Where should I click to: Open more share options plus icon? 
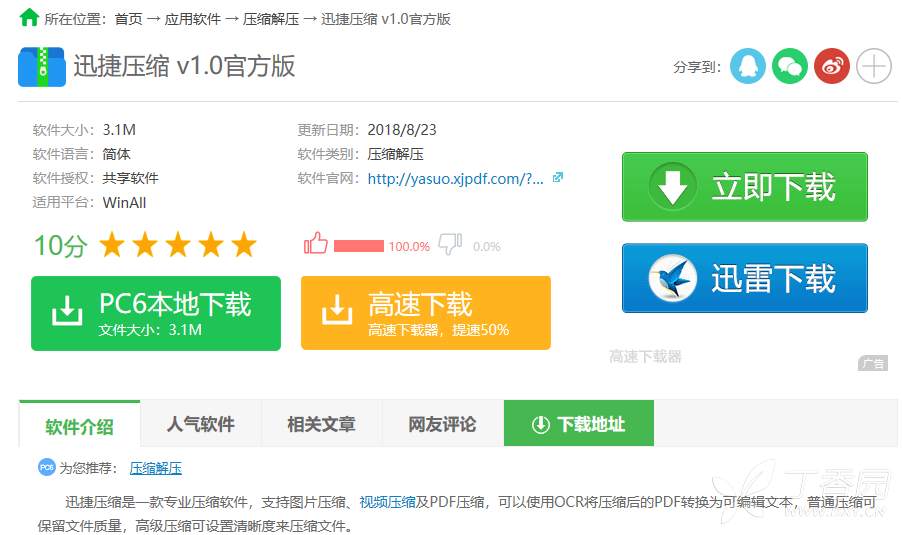(873, 66)
